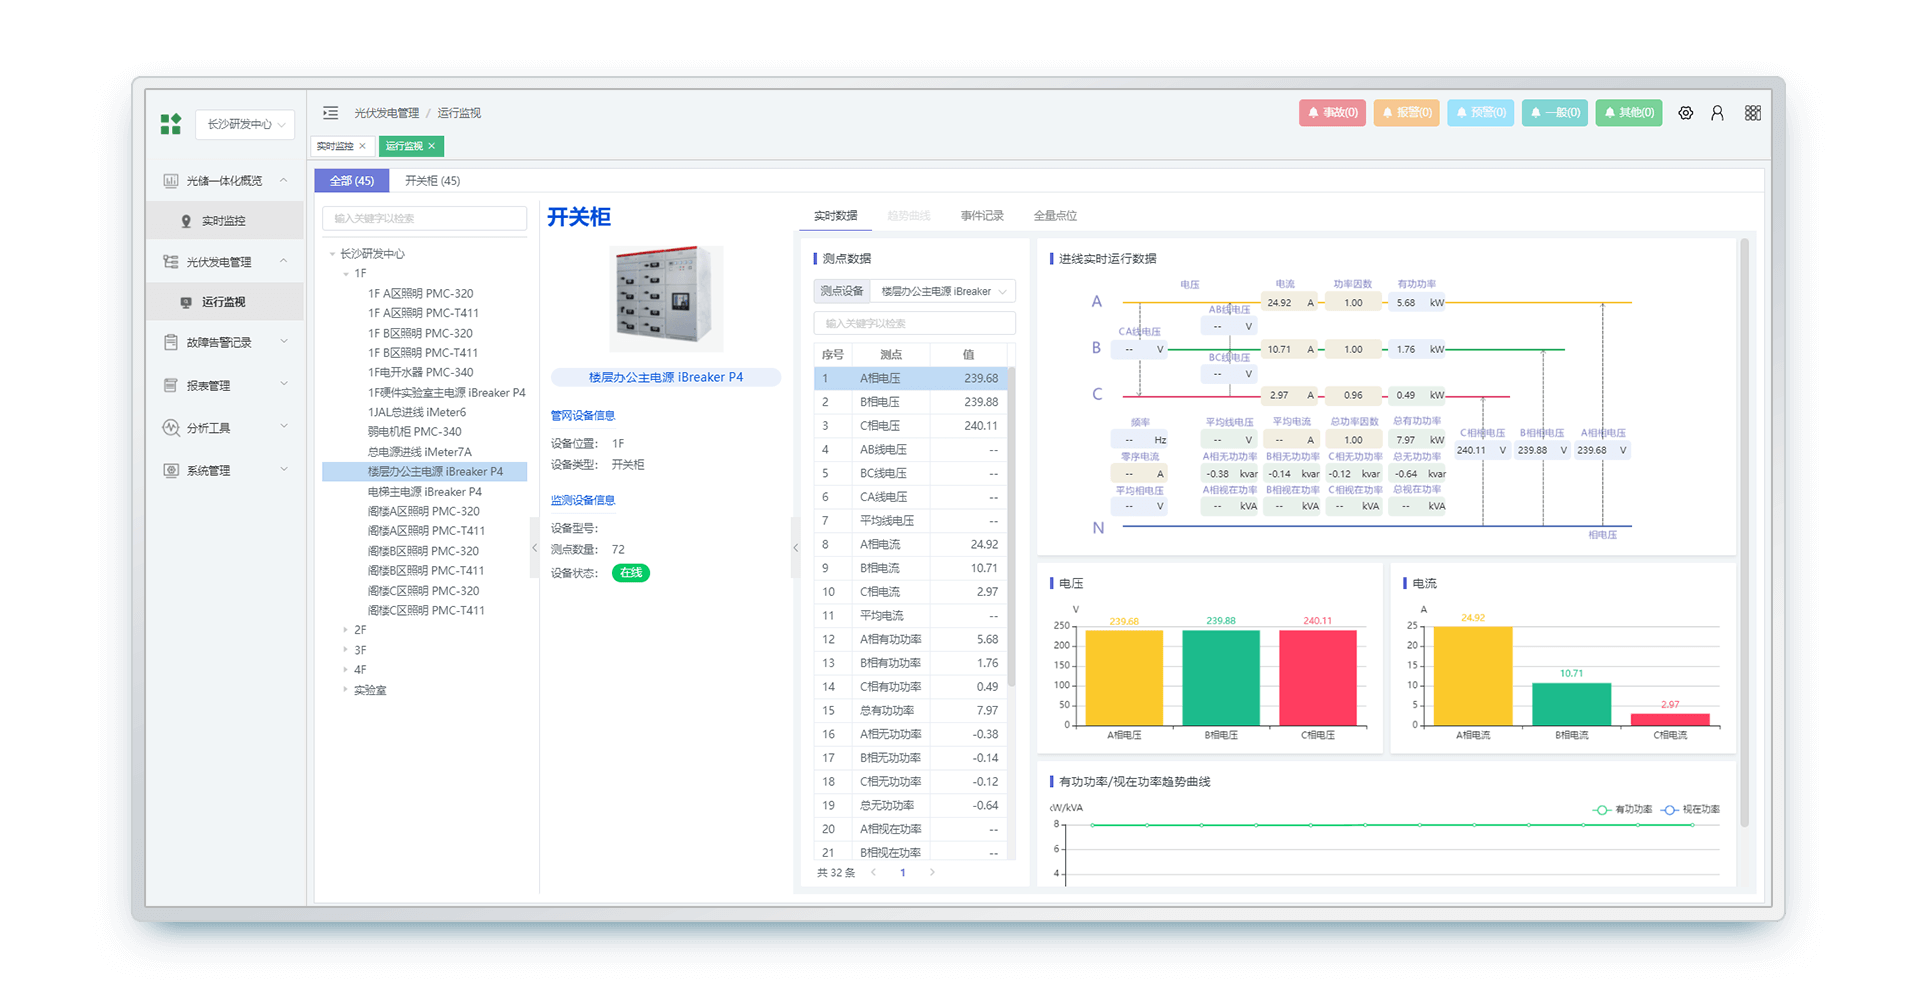This screenshot has width=1918, height=1003.
Task: Switch to 趋势曲线 tab
Action: tap(908, 216)
